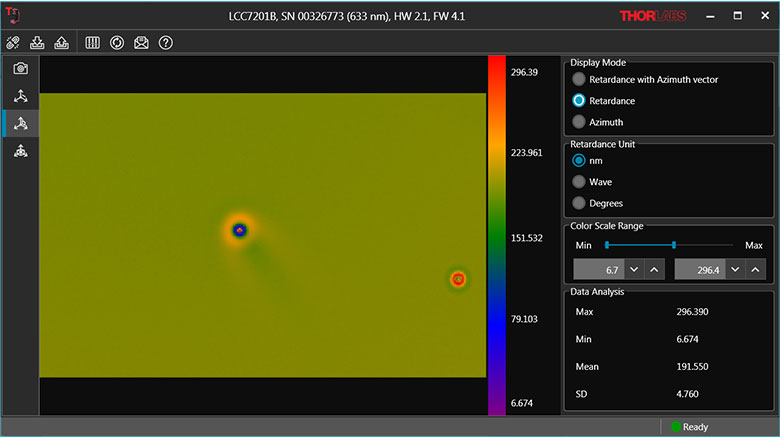Click the 151.532 color scale label
The image size is (780, 438).
point(526,238)
